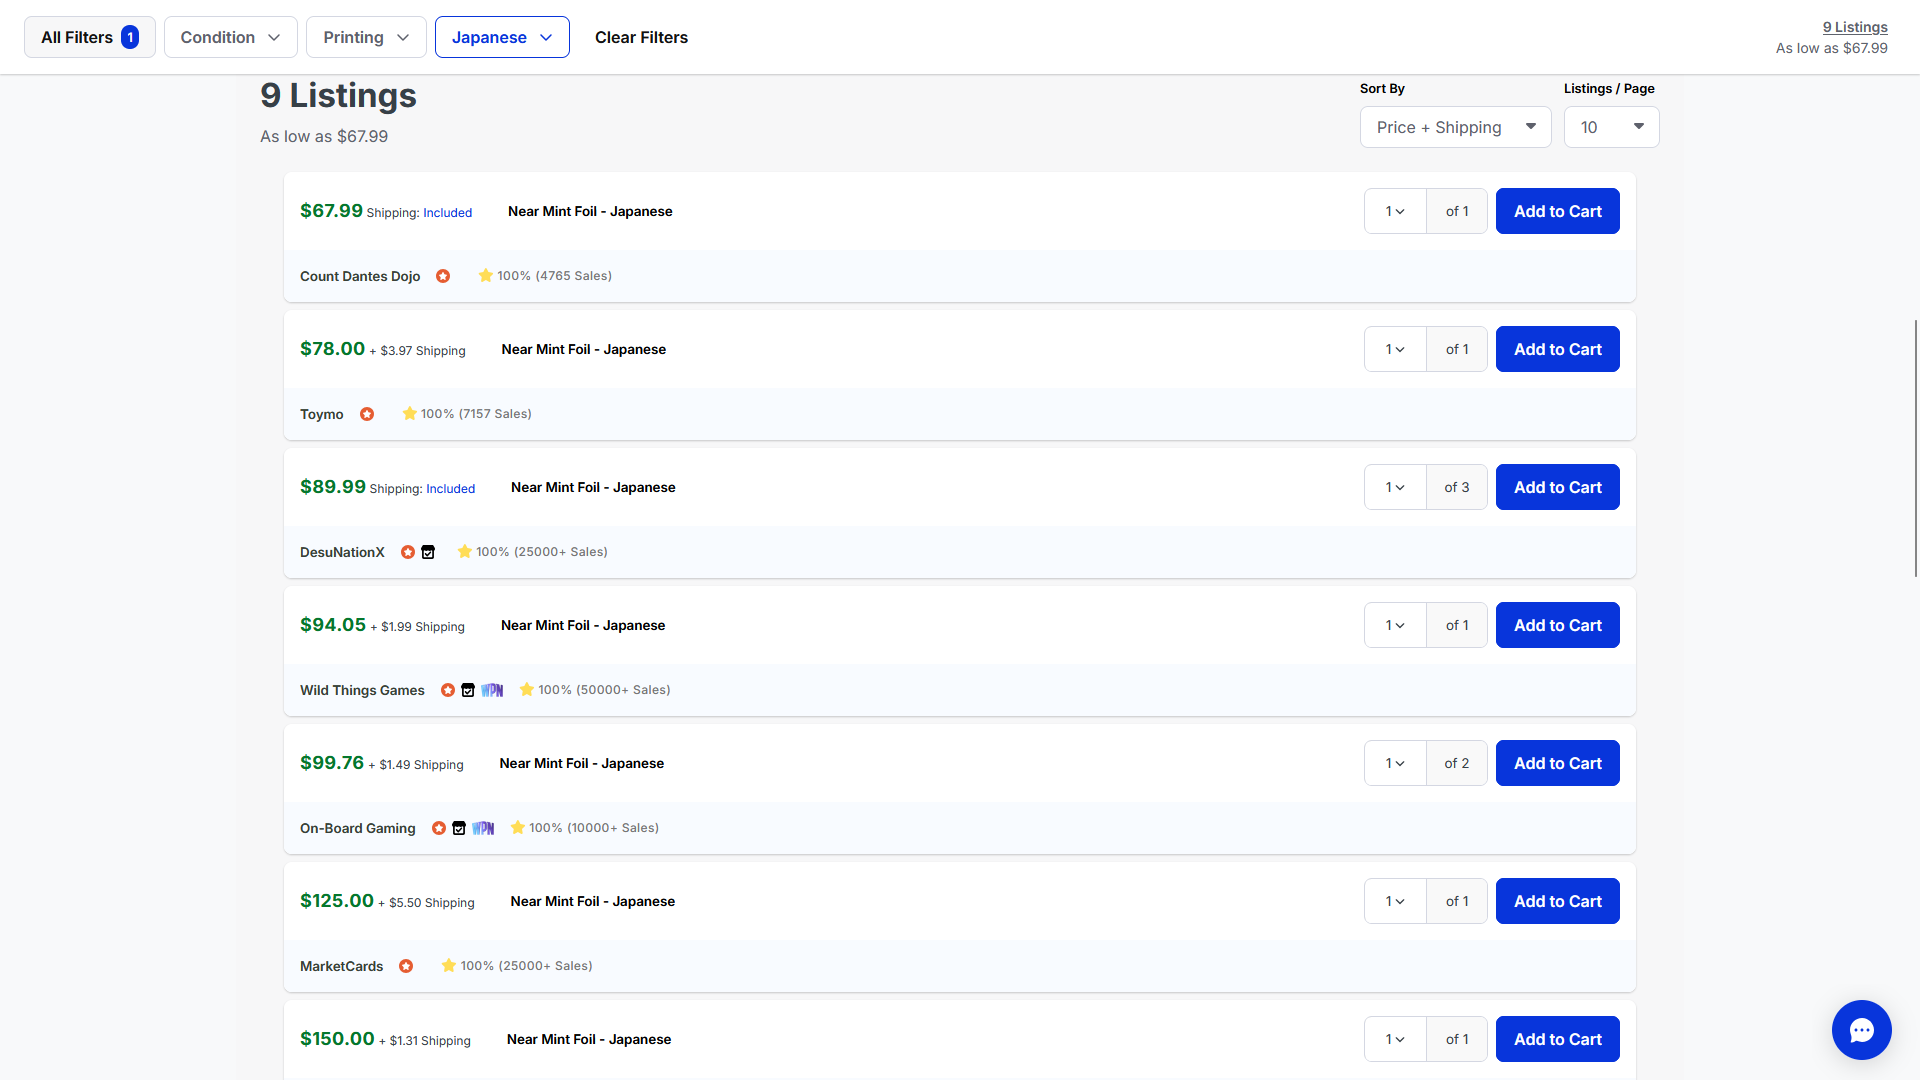The height and width of the screenshot is (1080, 1920).
Task: Open quantity dropdown for $67.99 listing
Action: [1395, 211]
